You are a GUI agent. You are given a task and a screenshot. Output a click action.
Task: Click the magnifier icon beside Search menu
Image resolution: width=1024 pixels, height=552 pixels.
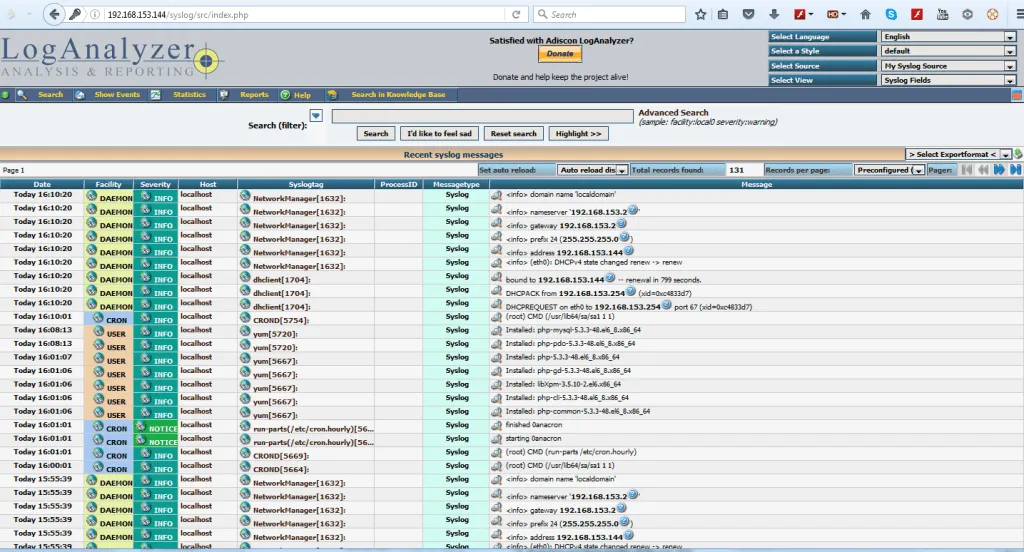tap(22, 95)
